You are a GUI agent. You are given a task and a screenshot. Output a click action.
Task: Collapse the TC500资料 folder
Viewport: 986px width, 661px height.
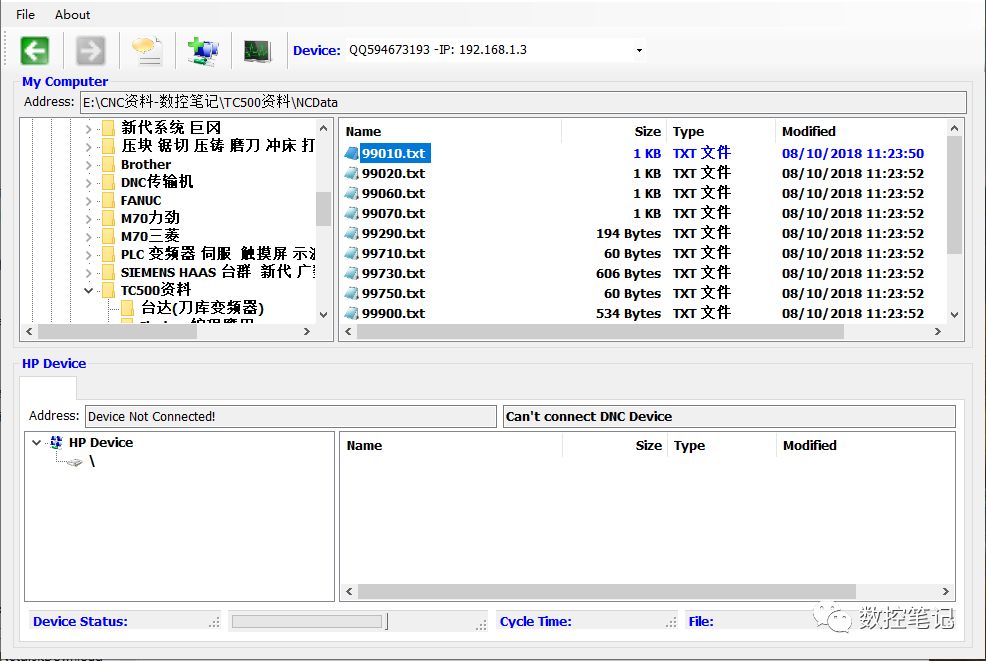click(89, 290)
